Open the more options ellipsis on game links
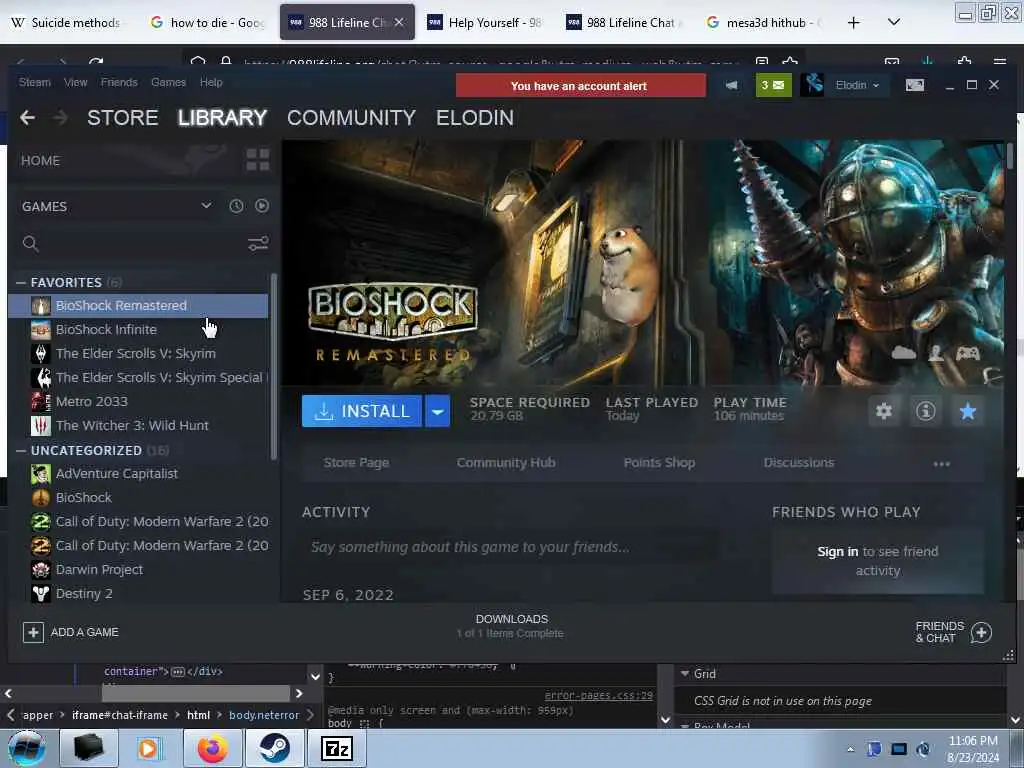Viewport: 1024px width, 768px height. tap(942, 464)
